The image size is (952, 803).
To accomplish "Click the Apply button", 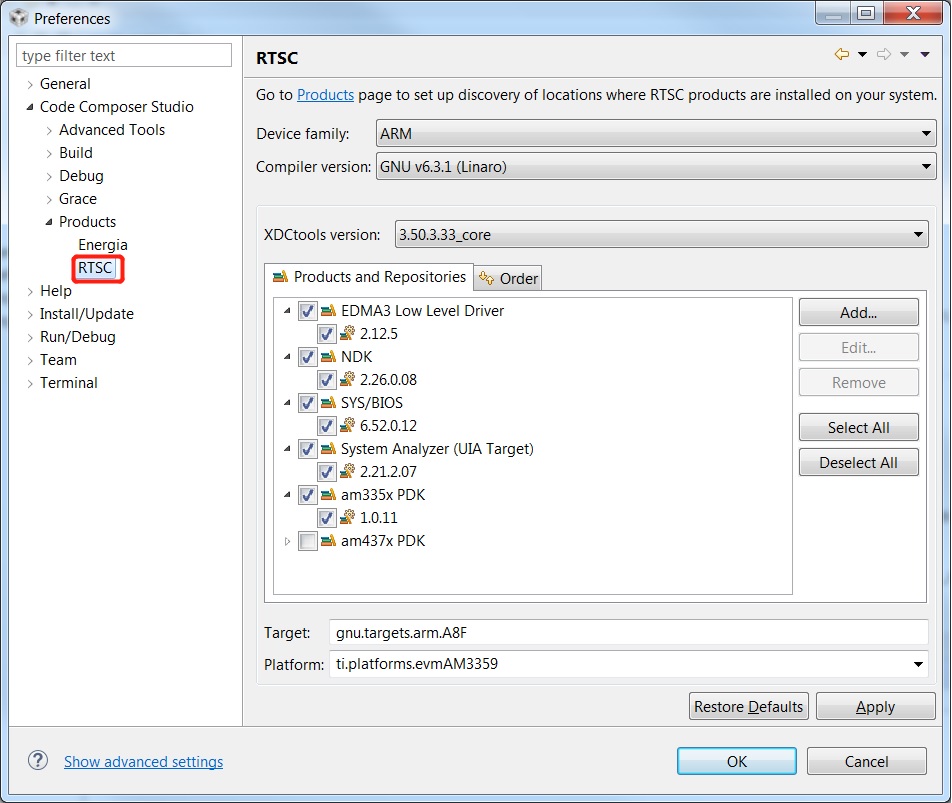I will pyautogui.click(x=876, y=706).
